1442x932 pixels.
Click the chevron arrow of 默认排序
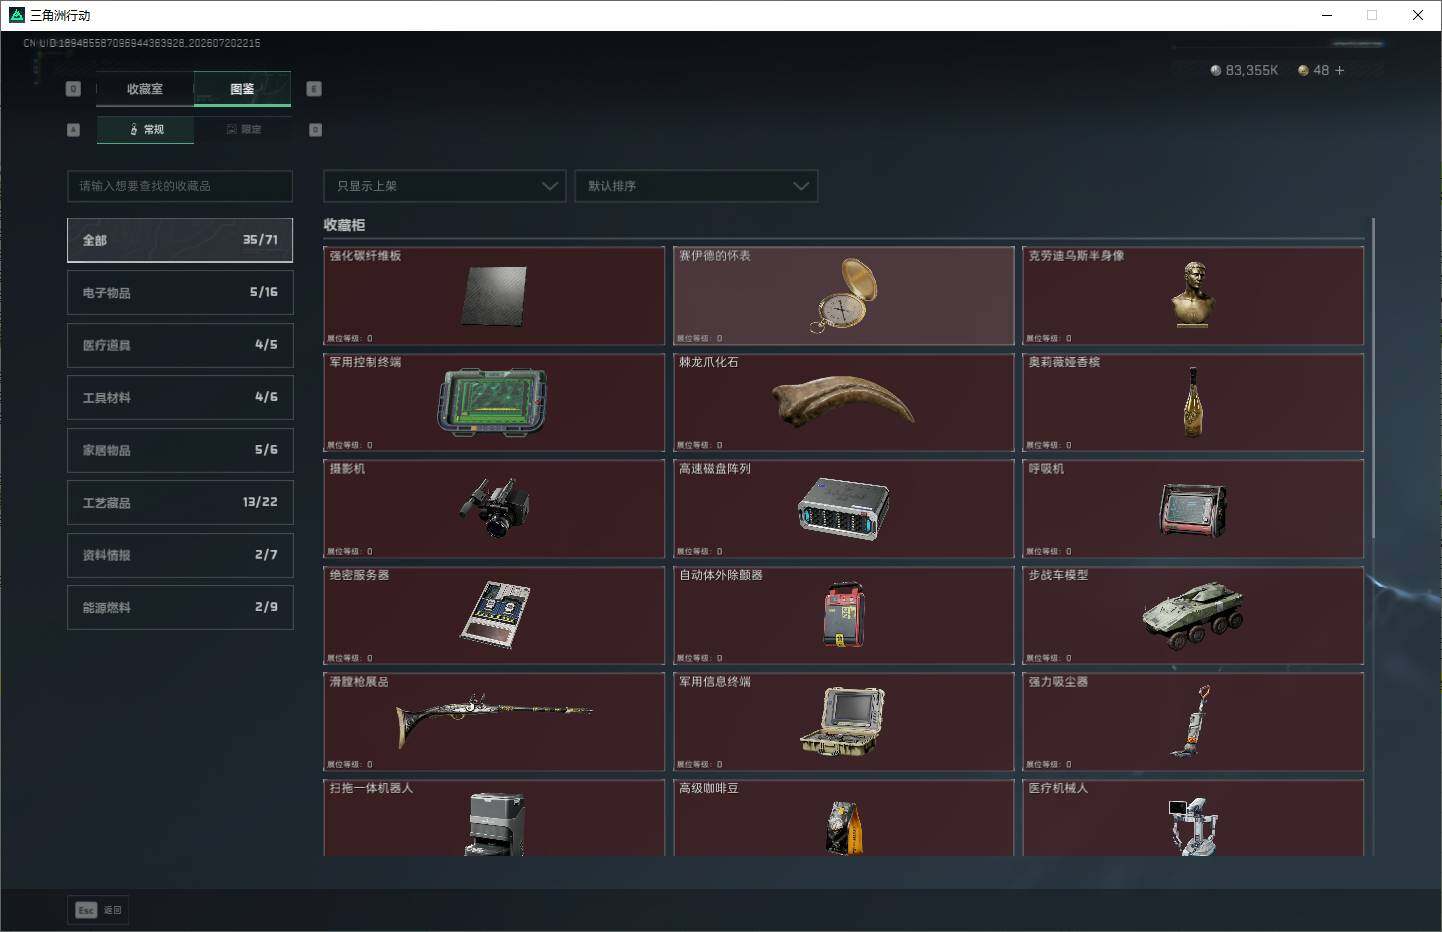click(x=801, y=186)
